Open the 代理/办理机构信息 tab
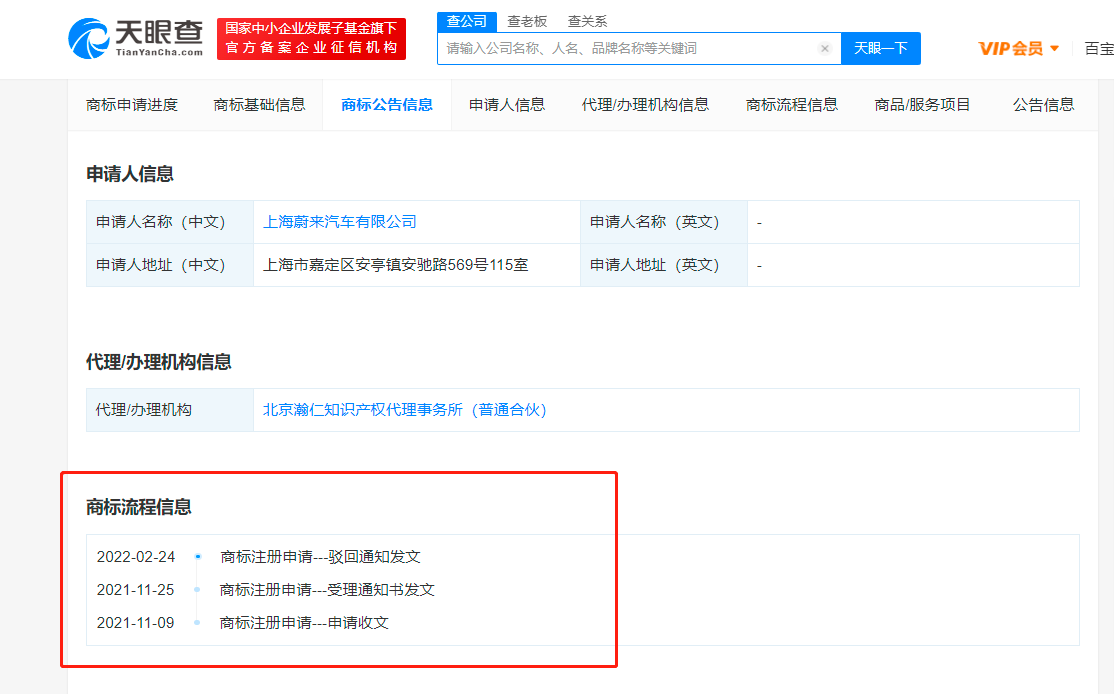This screenshot has height=694, width=1114. (x=645, y=105)
